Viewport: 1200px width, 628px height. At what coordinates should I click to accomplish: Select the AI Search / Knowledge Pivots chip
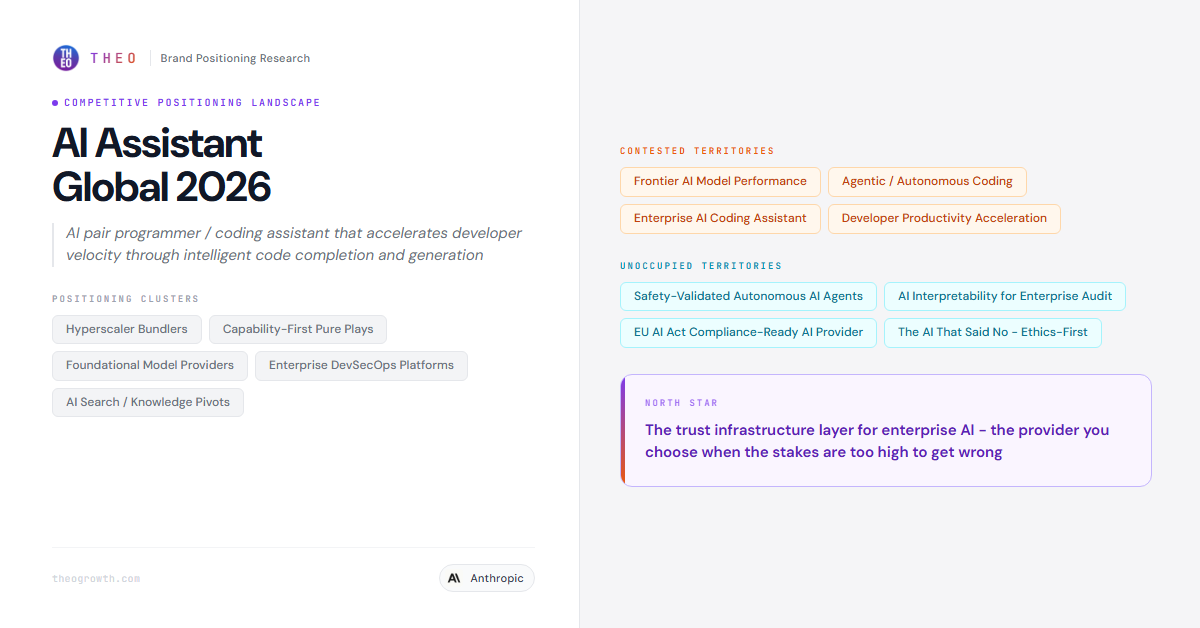[148, 402]
